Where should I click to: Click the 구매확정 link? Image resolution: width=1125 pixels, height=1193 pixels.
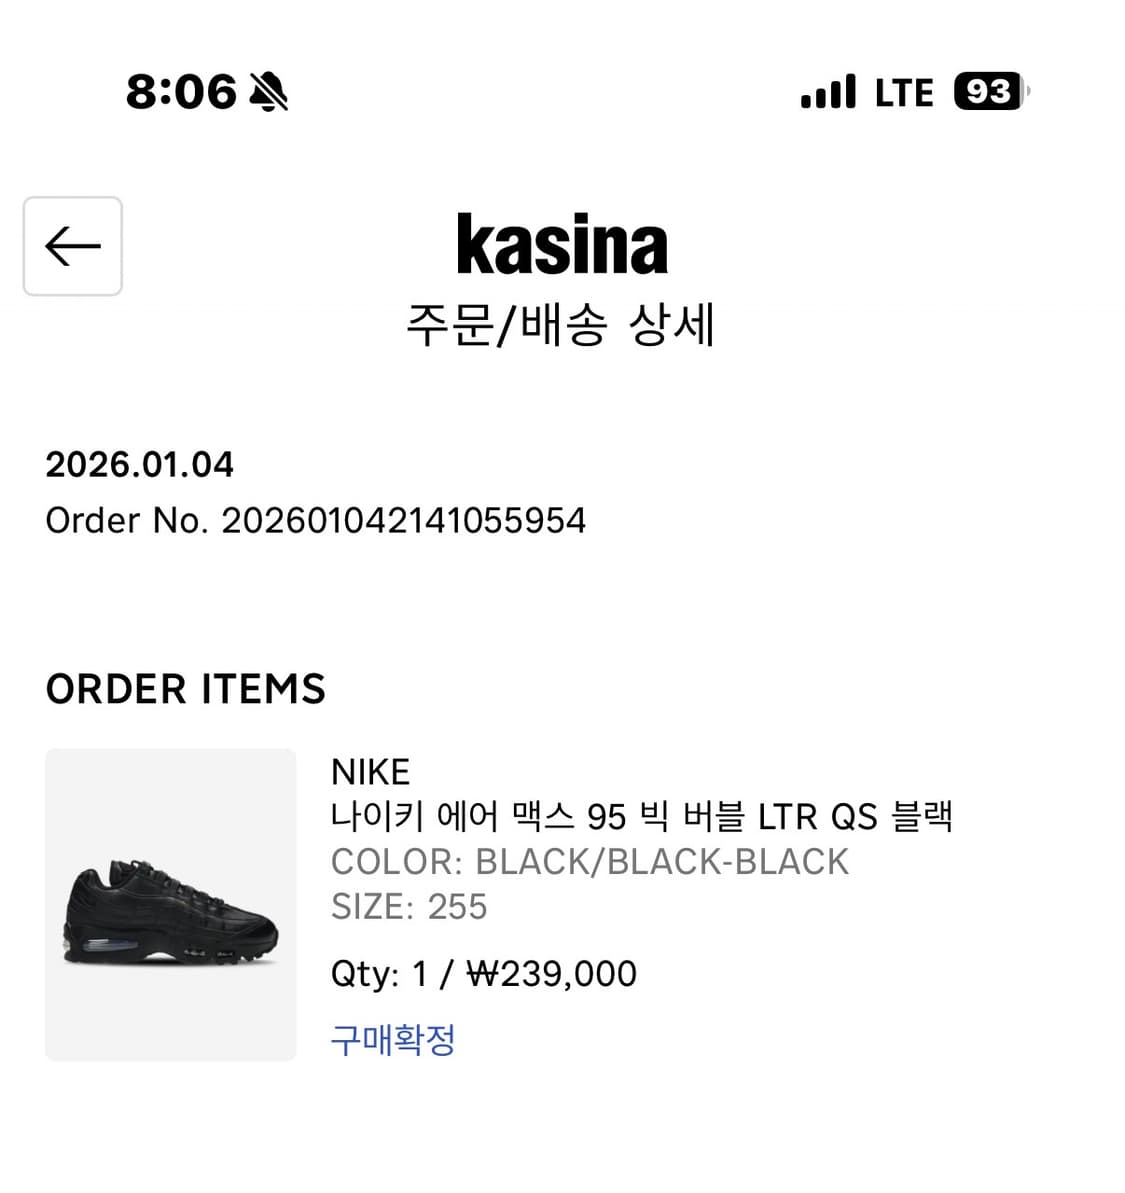[393, 1040]
